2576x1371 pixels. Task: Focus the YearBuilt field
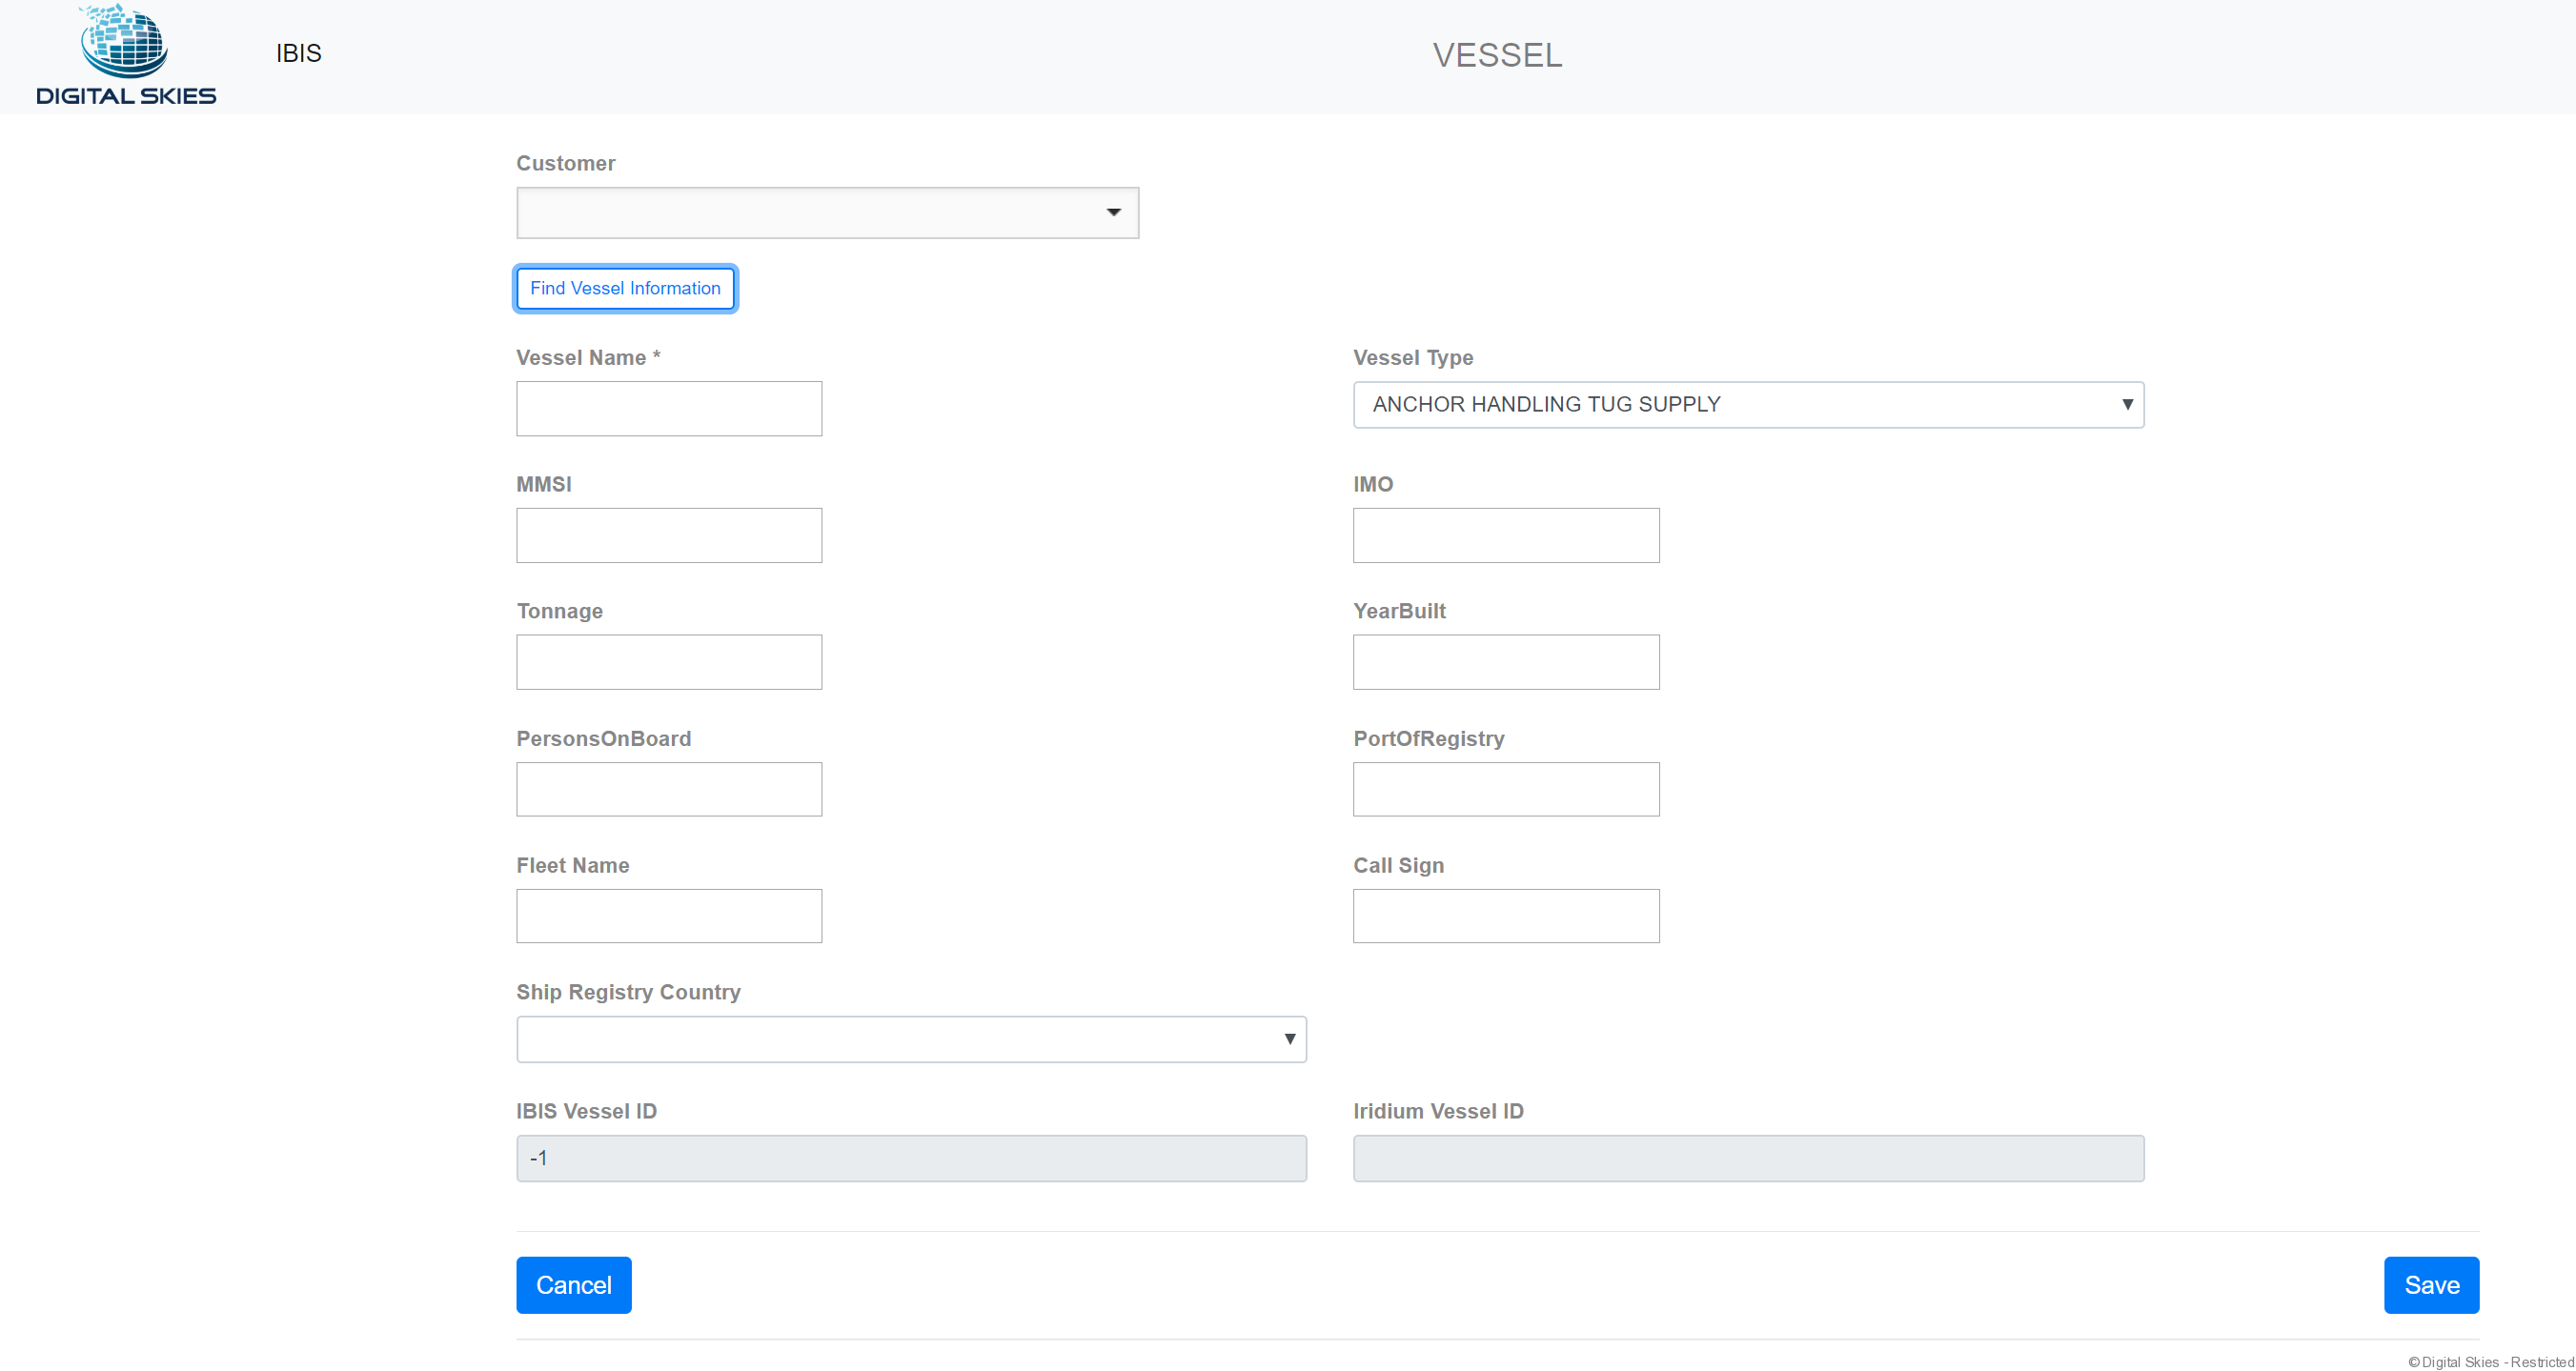coord(1505,661)
